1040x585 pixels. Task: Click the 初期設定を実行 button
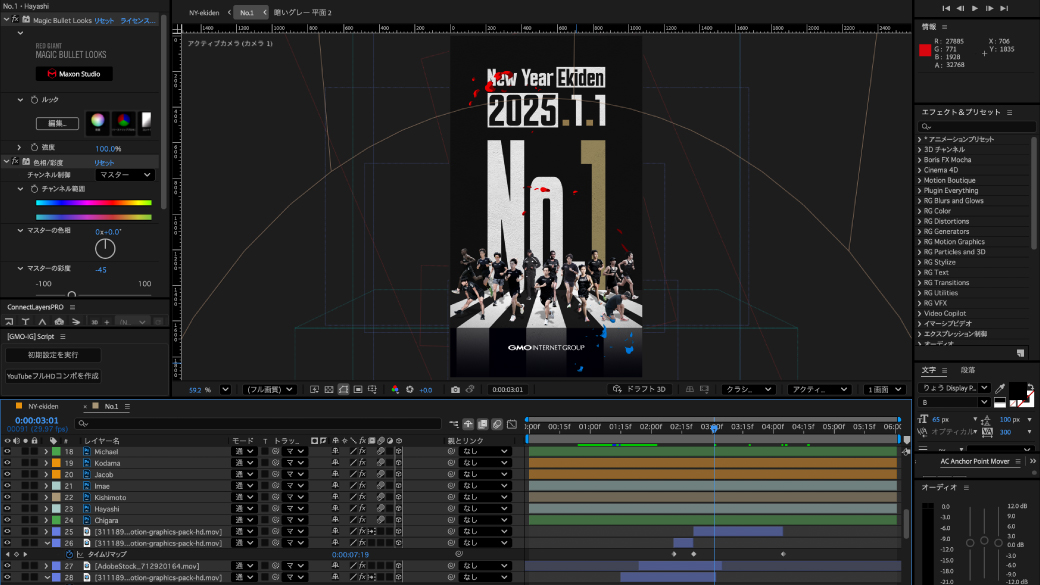click(x=53, y=355)
